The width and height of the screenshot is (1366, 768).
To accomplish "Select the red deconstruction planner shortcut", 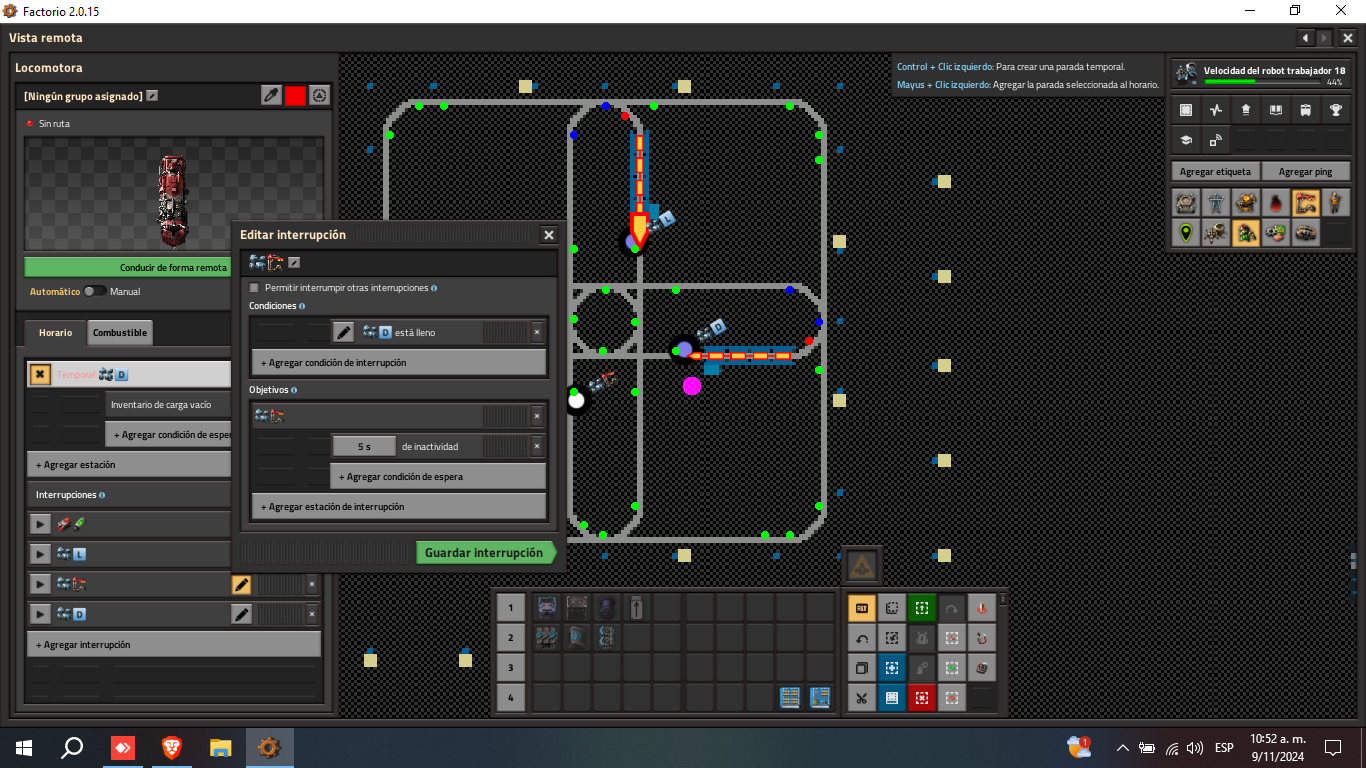I will tap(922, 697).
